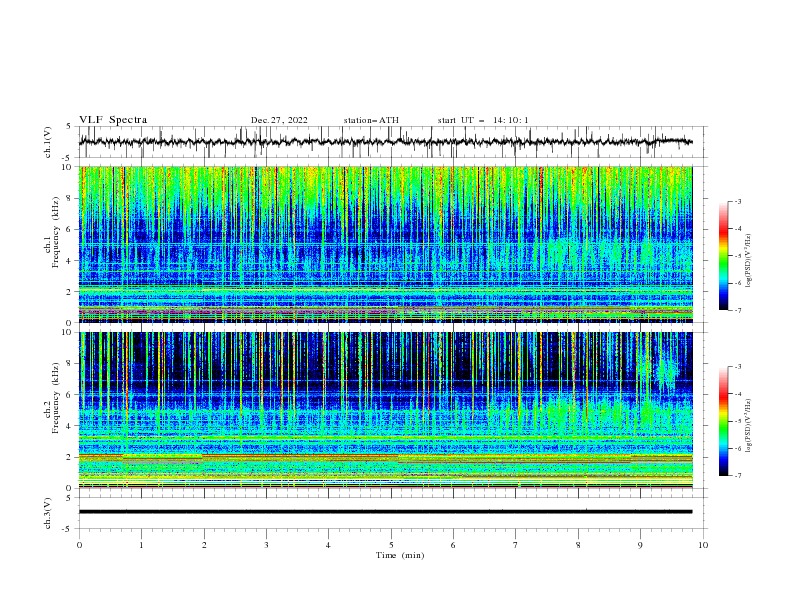The height and width of the screenshot is (612, 792).
Task: Click the "VLF Spectra" title text
Action: (113, 120)
